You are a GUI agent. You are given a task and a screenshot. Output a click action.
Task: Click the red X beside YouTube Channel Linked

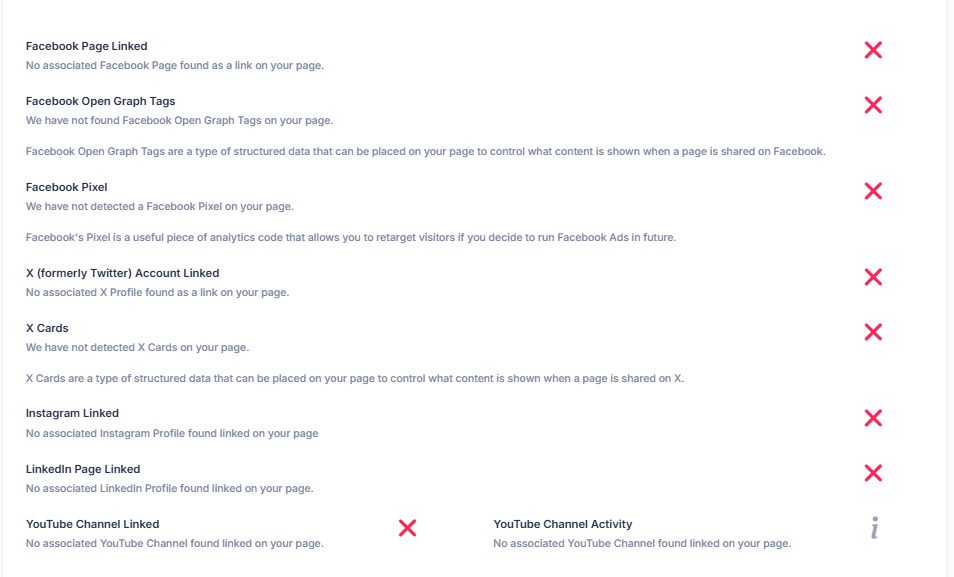click(x=407, y=528)
